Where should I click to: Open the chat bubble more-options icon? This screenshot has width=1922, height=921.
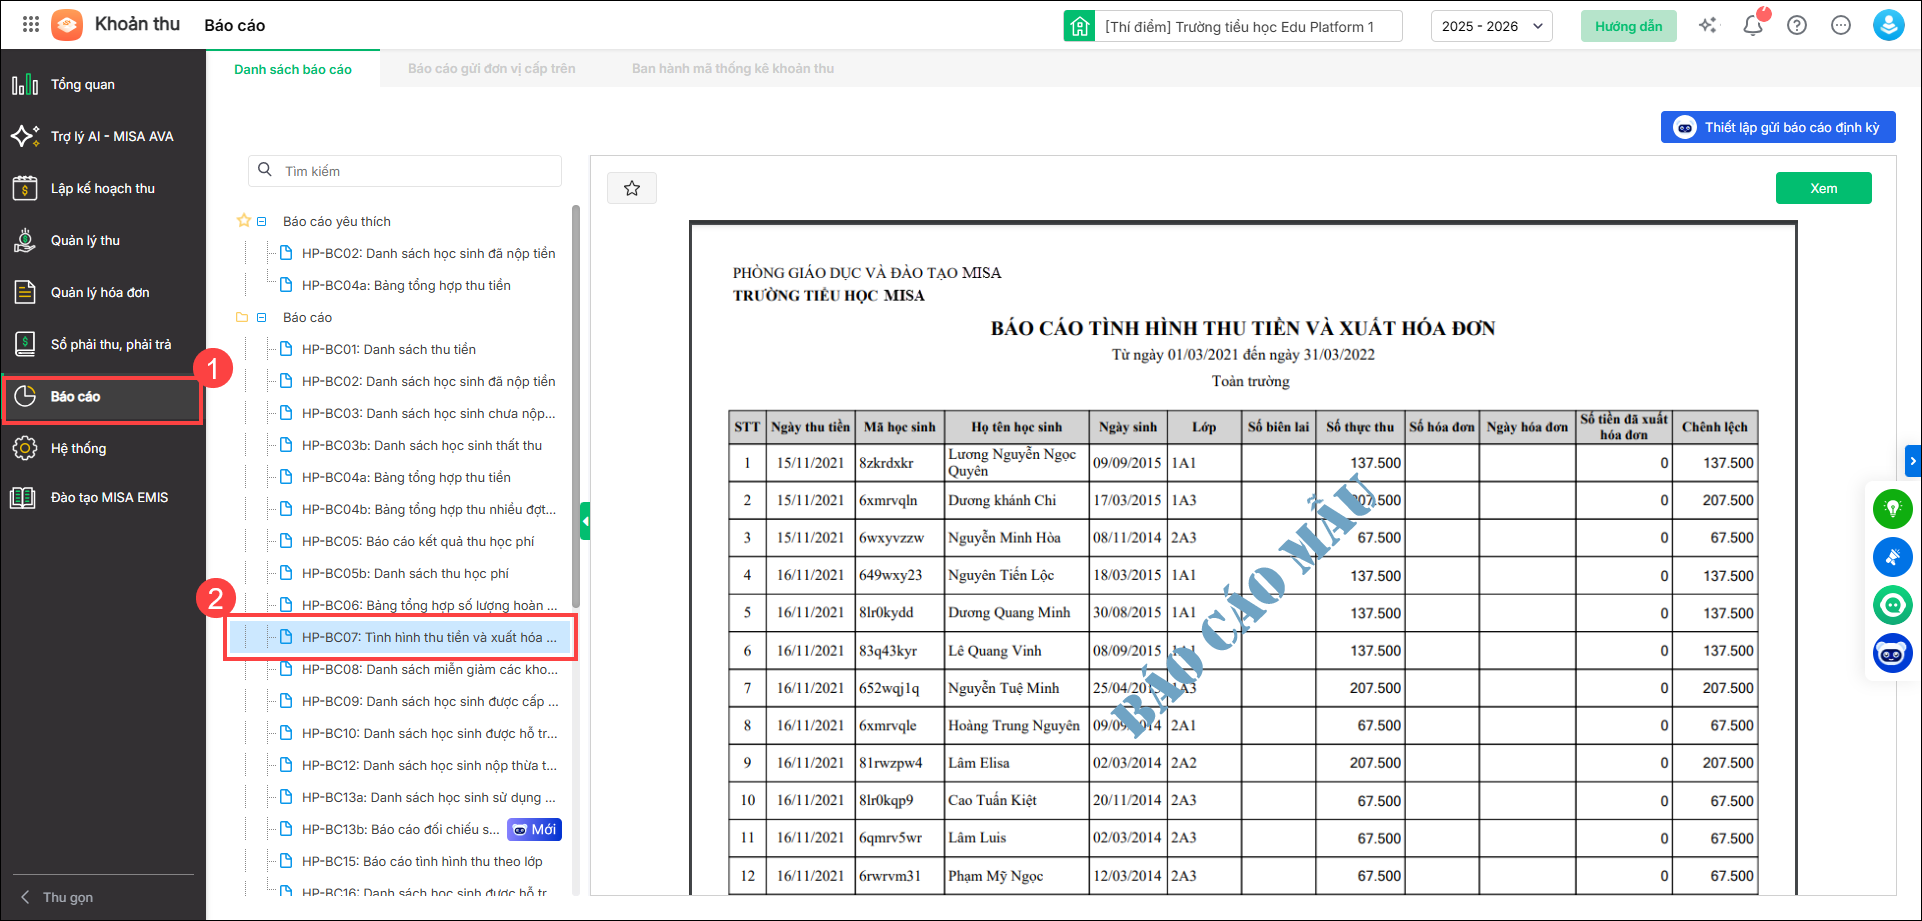(x=1841, y=26)
